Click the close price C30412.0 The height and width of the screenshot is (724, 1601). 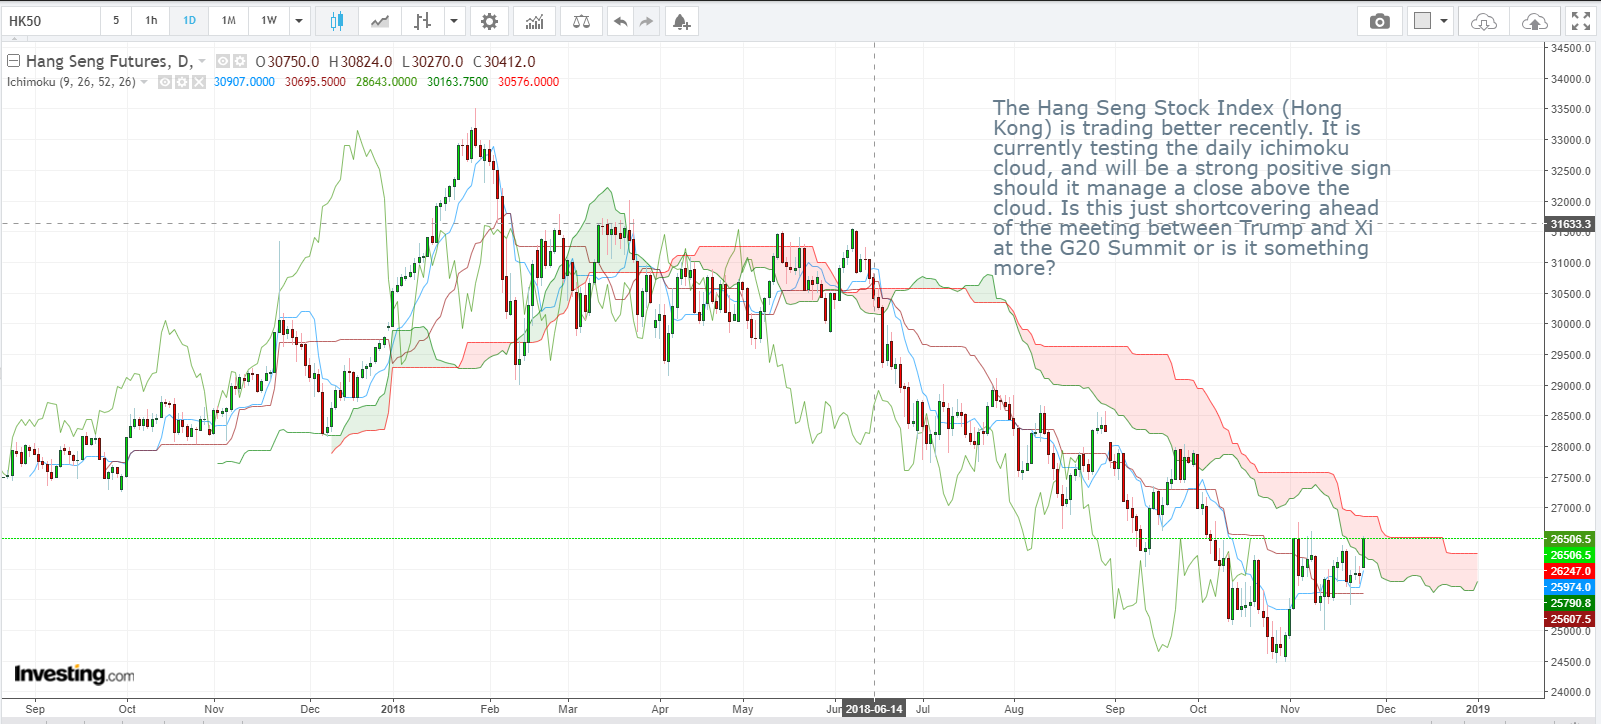[x=504, y=62]
